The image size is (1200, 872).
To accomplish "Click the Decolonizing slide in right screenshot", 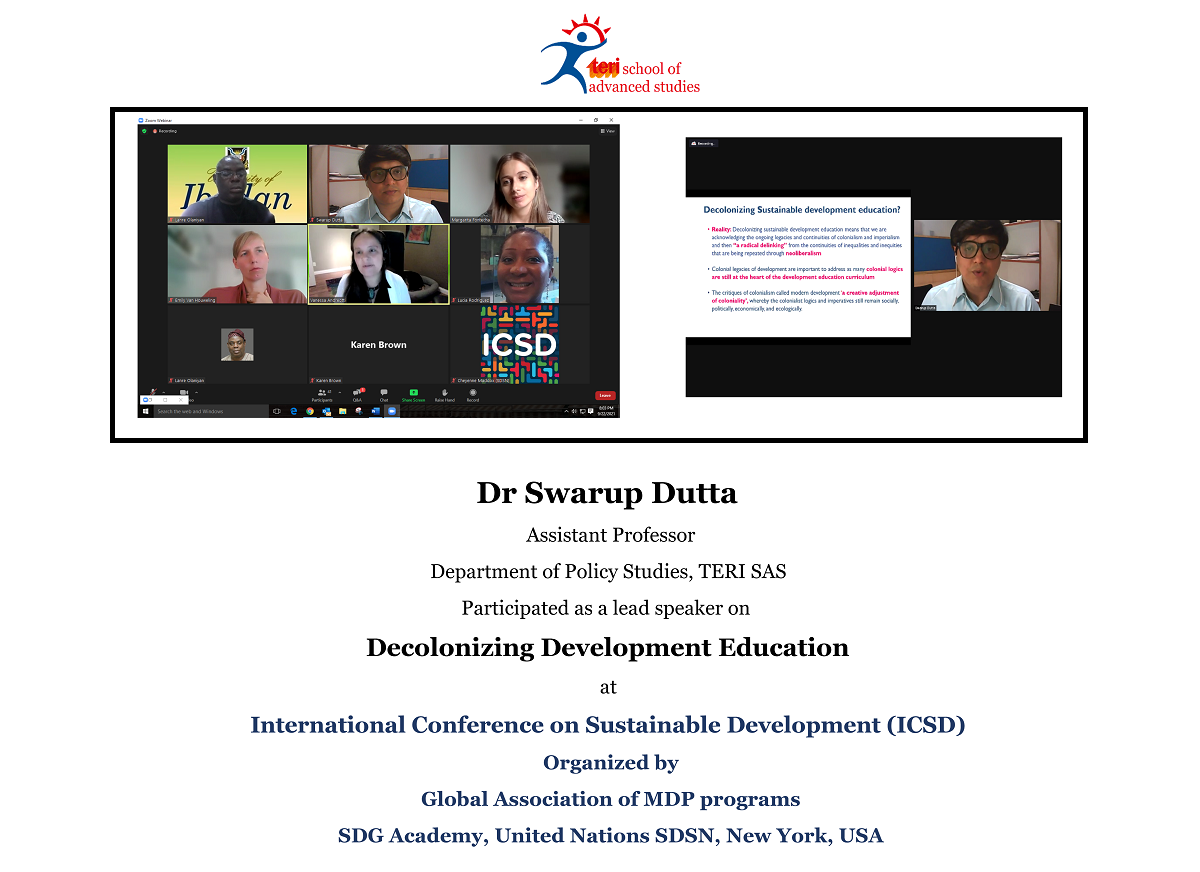I will [x=798, y=267].
